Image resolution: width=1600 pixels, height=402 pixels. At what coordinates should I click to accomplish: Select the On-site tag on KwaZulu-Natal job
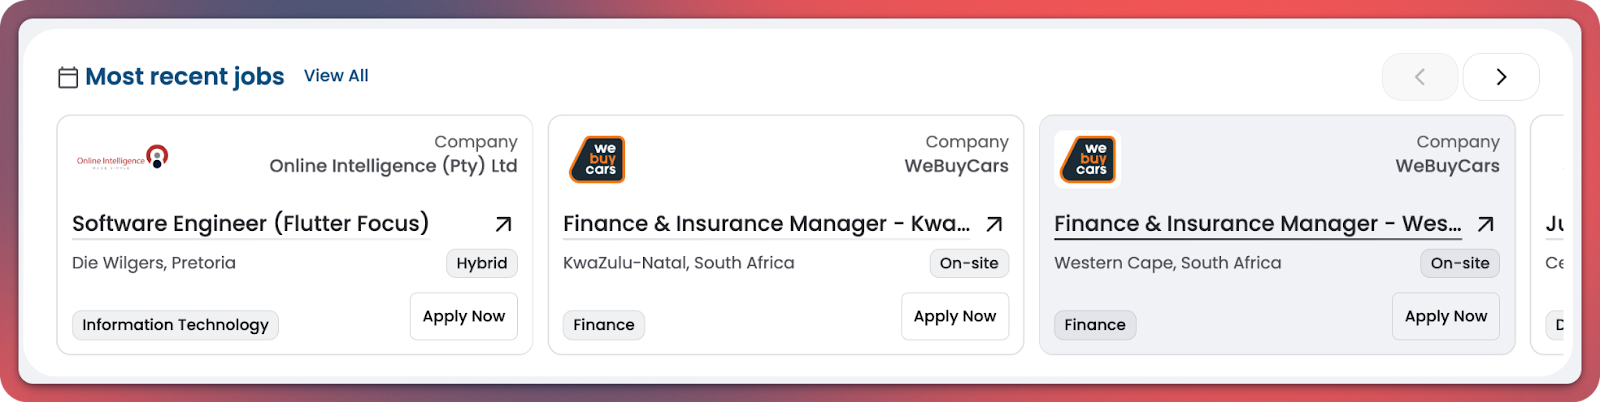tap(969, 263)
